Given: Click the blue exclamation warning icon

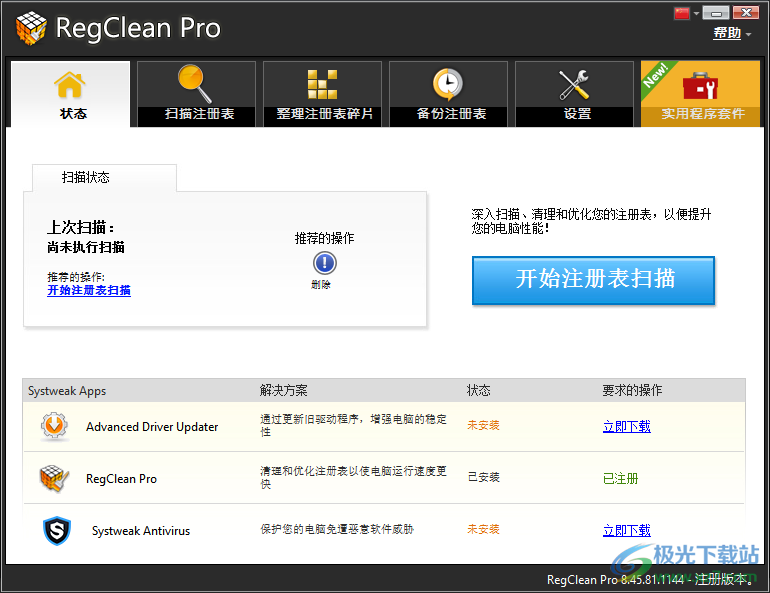Looking at the screenshot, I should pyautogui.click(x=325, y=263).
